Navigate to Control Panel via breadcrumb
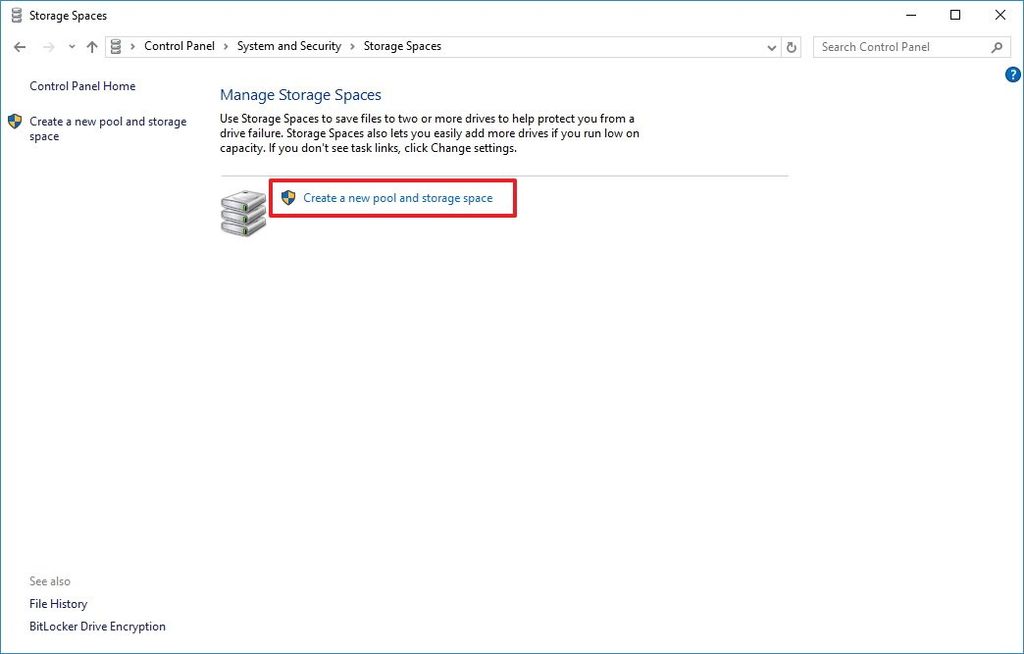 click(180, 46)
